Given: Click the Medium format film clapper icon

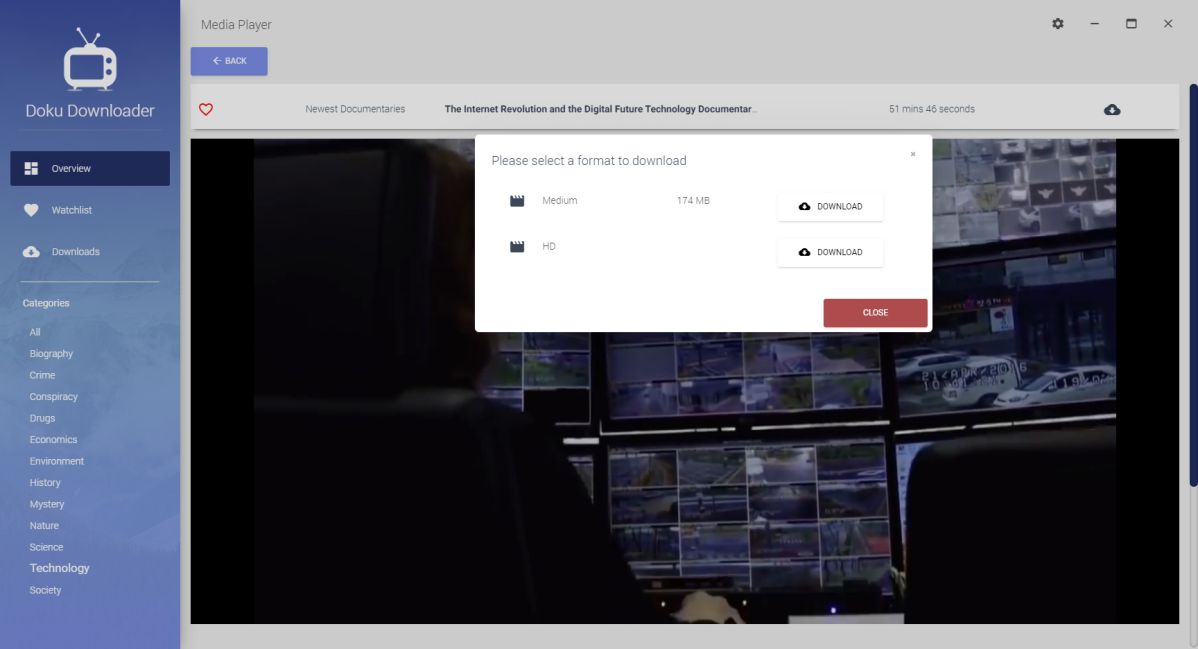Looking at the screenshot, I should pos(517,201).
